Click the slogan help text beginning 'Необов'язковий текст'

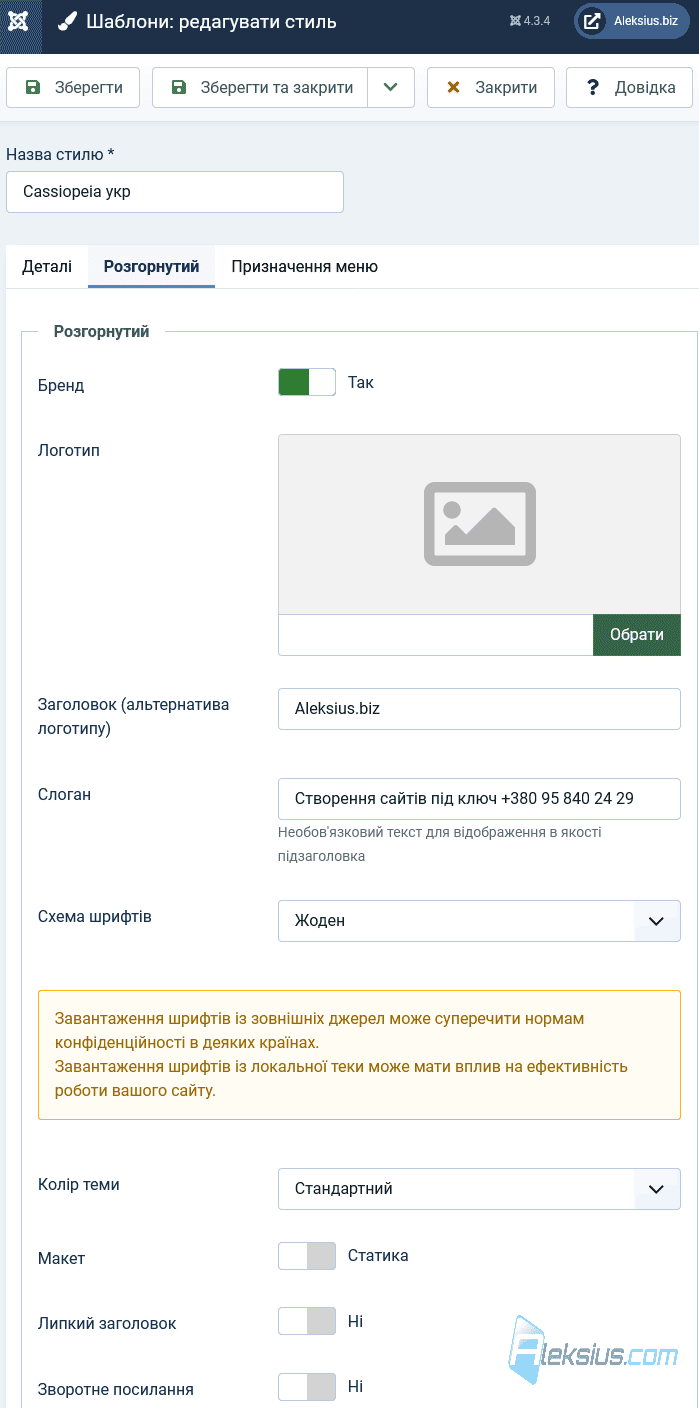pos(440,844)
